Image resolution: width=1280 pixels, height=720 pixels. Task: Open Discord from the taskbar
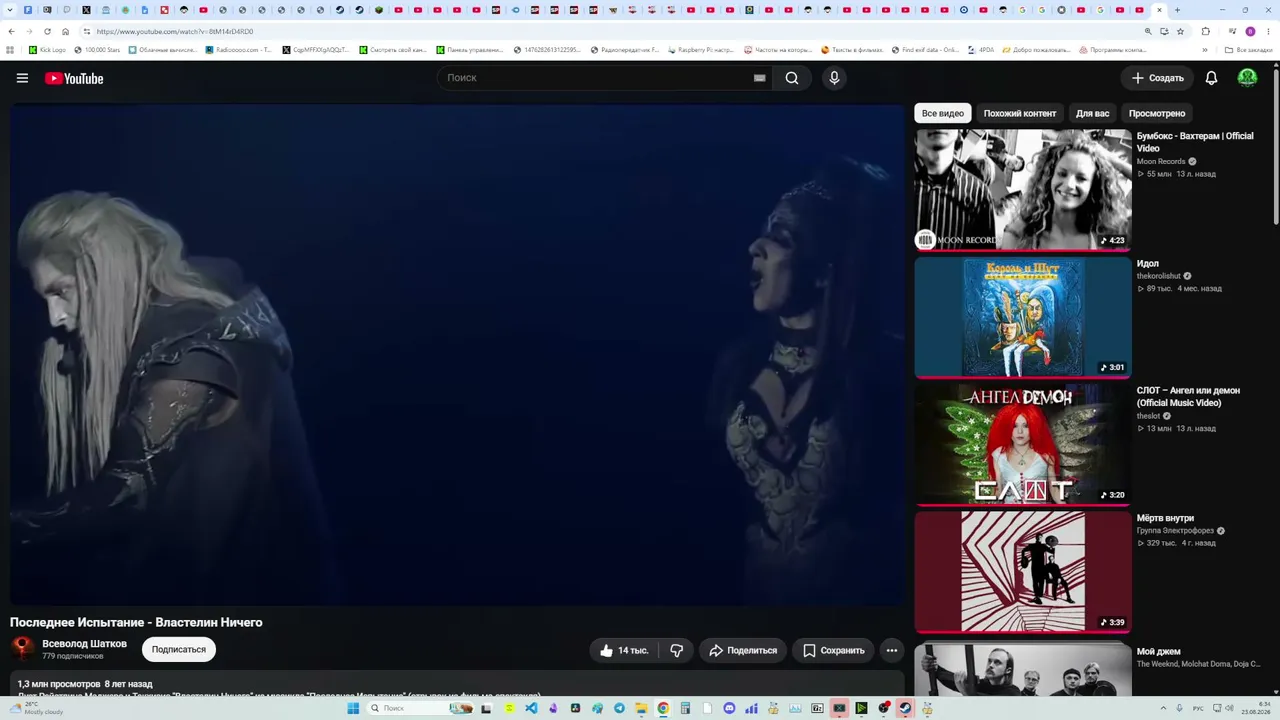click(x=729, y=708)
